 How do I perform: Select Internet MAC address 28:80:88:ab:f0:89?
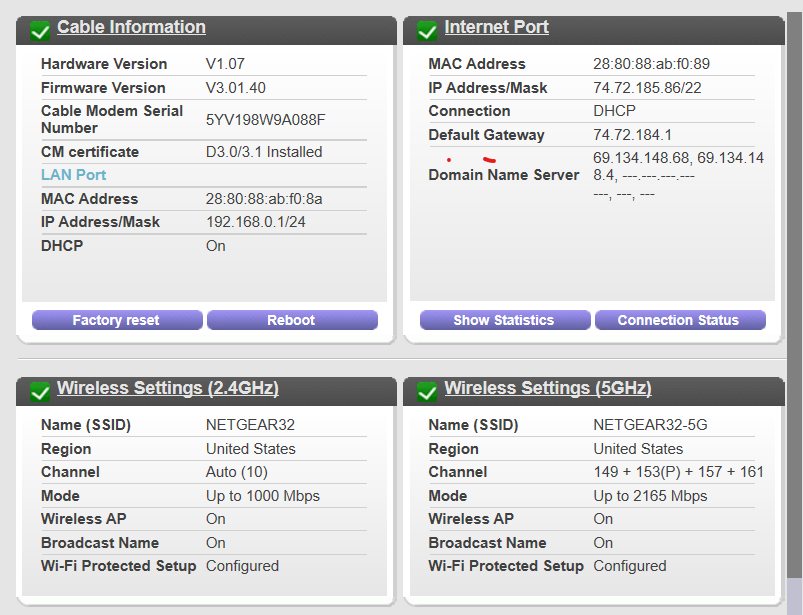pos(651,63)
